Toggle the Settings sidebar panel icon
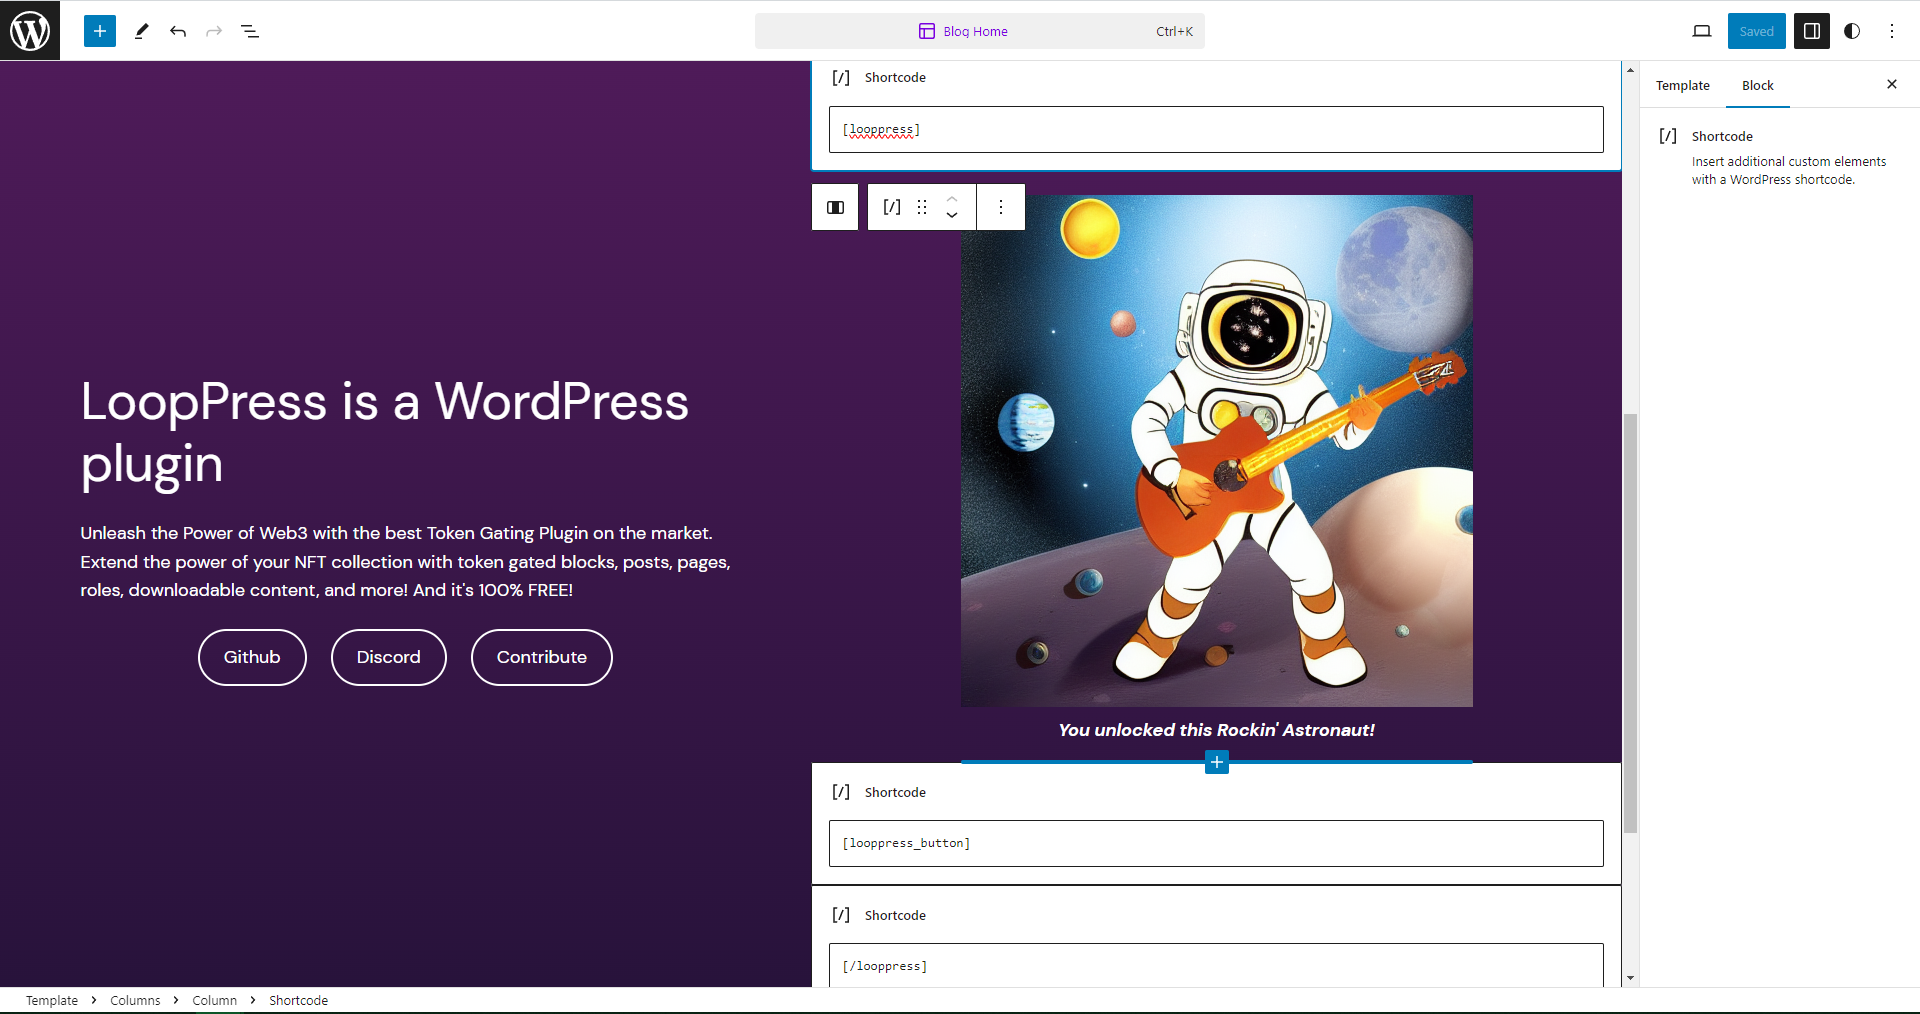 pyautogui.click(x=1812, y=31)
